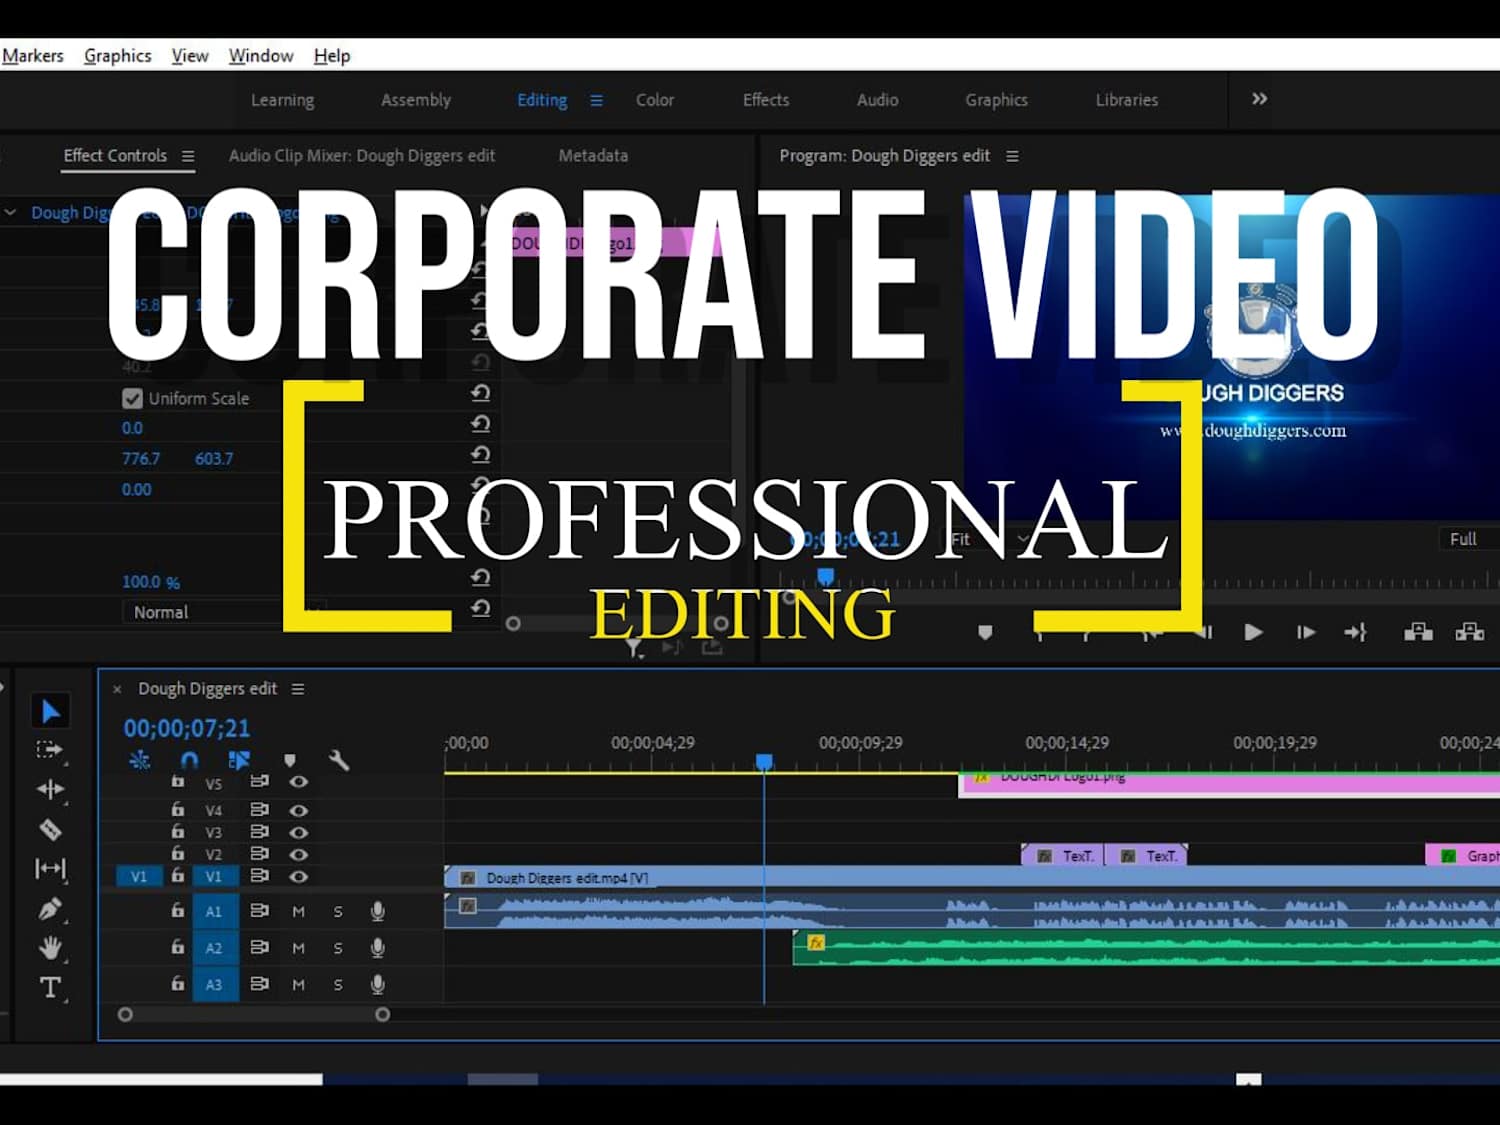The height and width of the screenshot is (1125, 1500).
Task: Enable voice-over record on track A1
Action: [x=378, y=911]
